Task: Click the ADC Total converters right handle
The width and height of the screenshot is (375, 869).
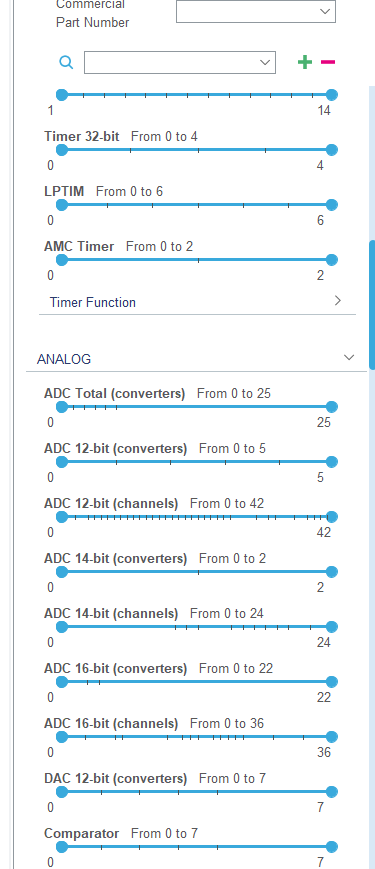Action: [332, 407]
